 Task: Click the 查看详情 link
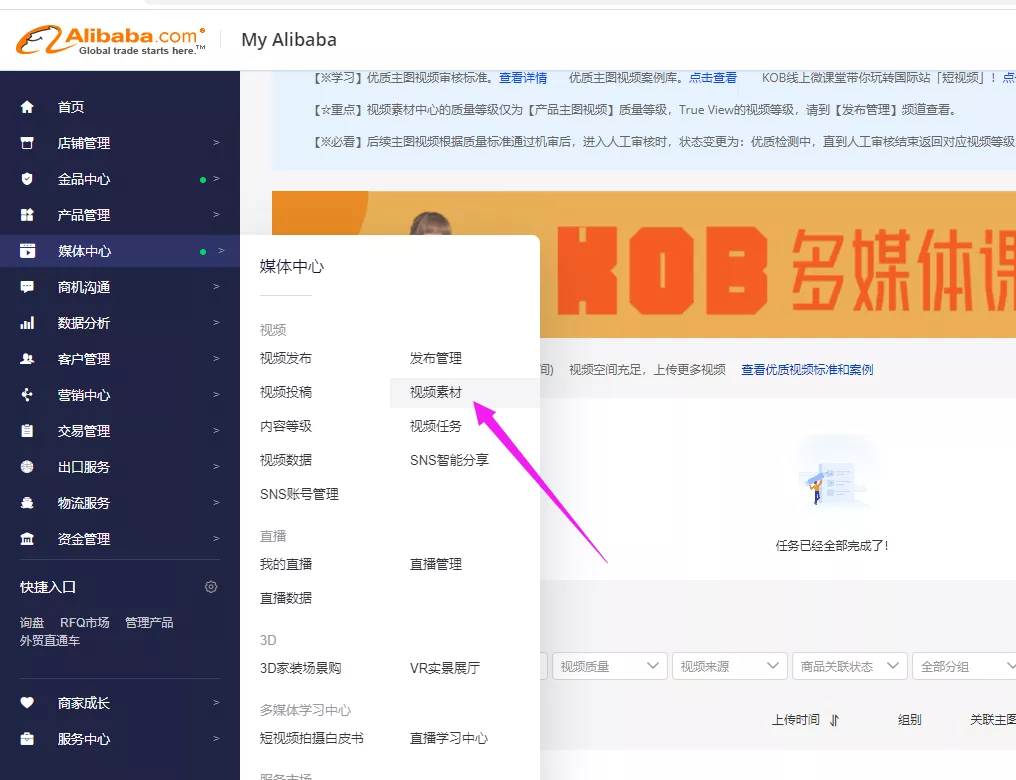[x=523, y=78]
